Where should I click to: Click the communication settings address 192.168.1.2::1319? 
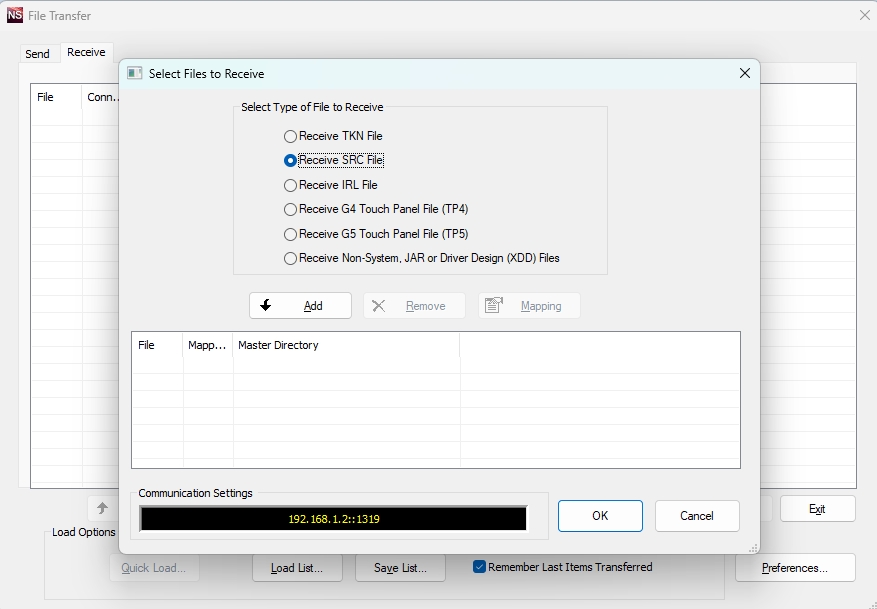point(333,519)
